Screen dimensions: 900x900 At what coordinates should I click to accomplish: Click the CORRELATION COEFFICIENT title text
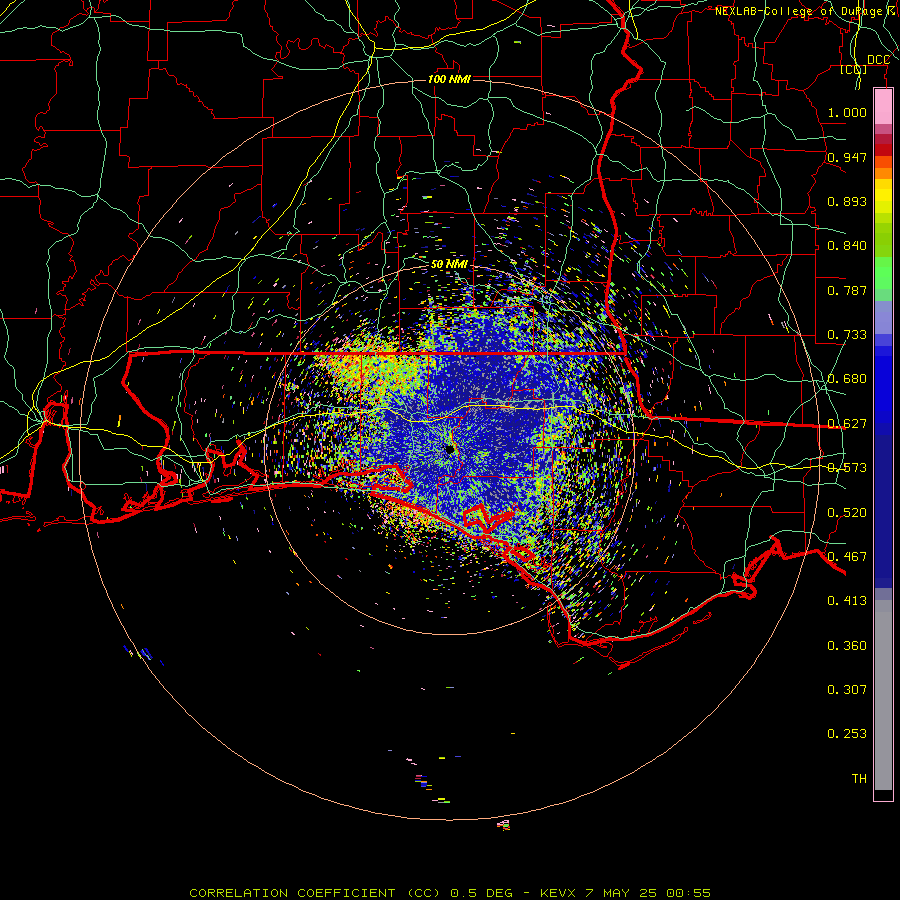(x=292, y=893)
